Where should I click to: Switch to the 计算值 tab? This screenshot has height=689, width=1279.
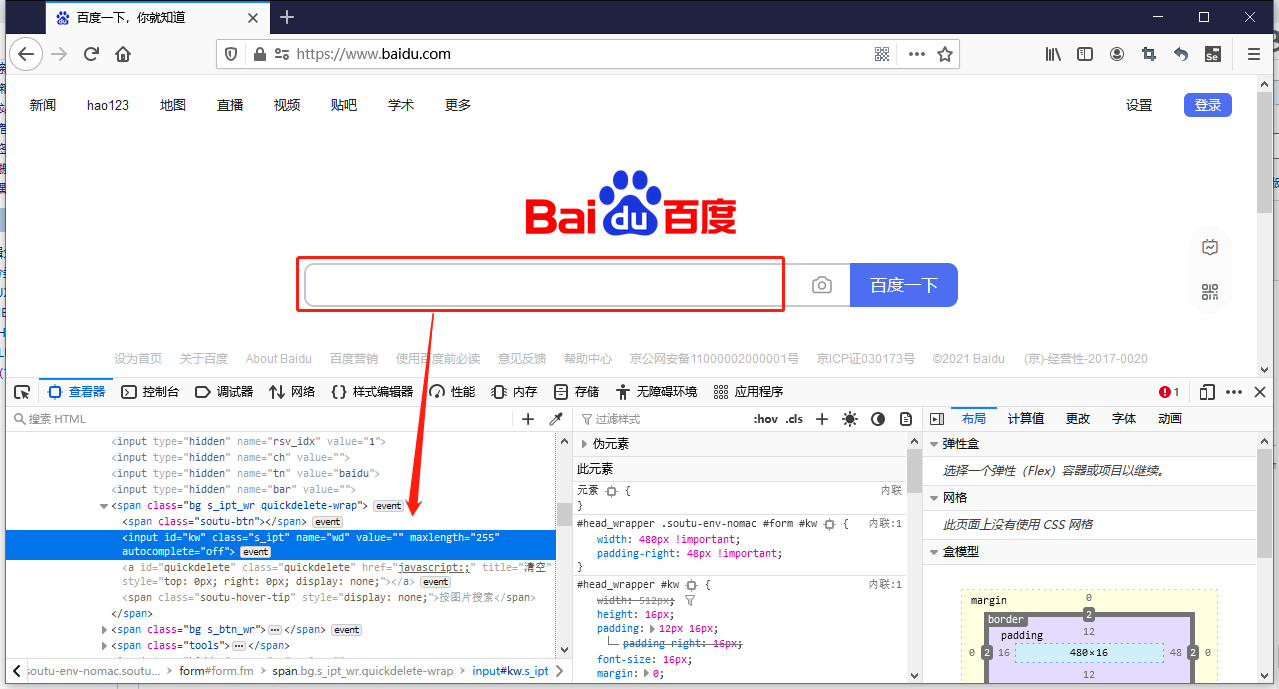pos(1025,419)
